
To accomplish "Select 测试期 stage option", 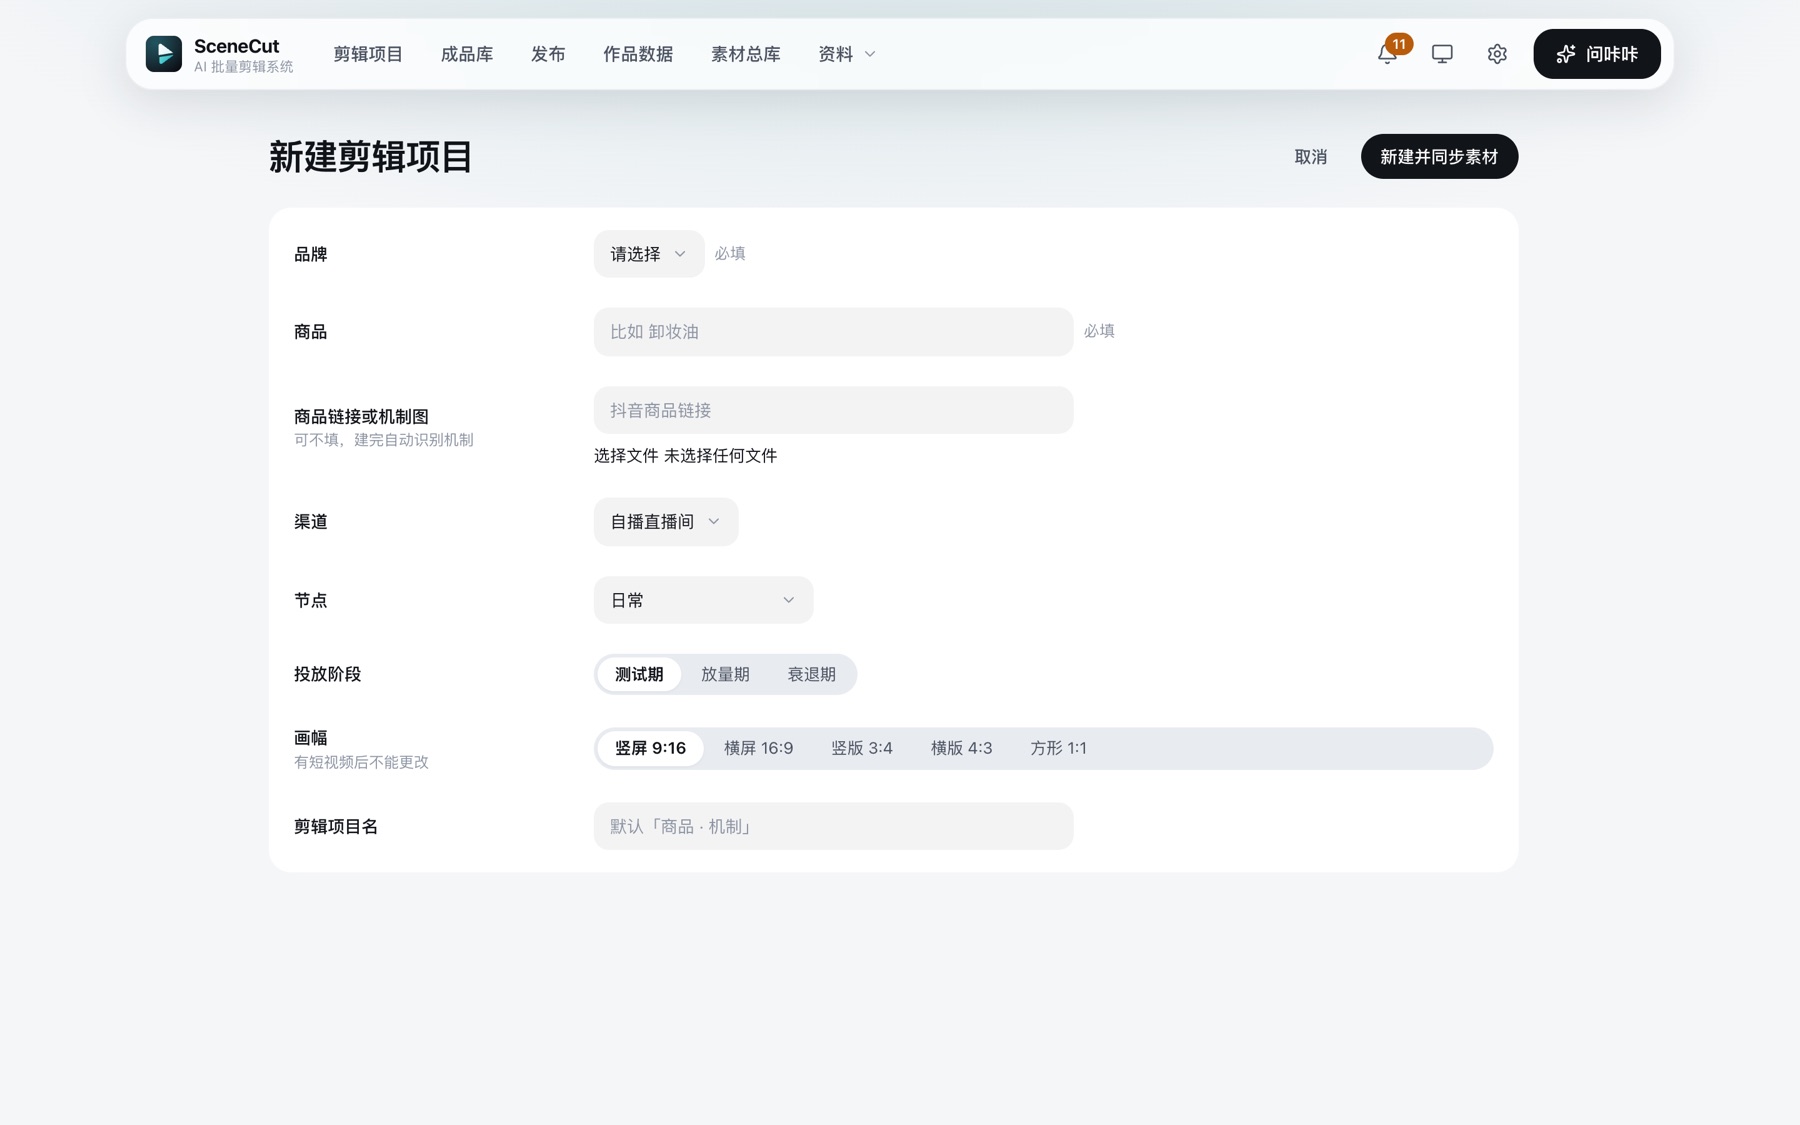I will (x=639, y=674).
